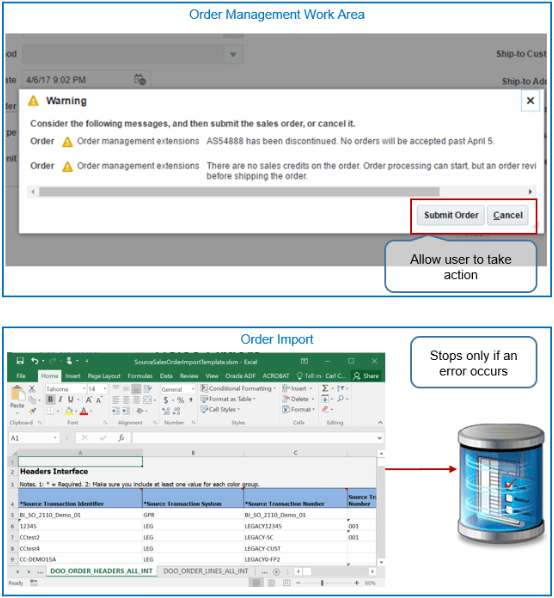Image resolution: width=554 pixels, height=598 pixels.
Task: Click the Accounting dollar format icon
Action: click(x=166, y=400)
